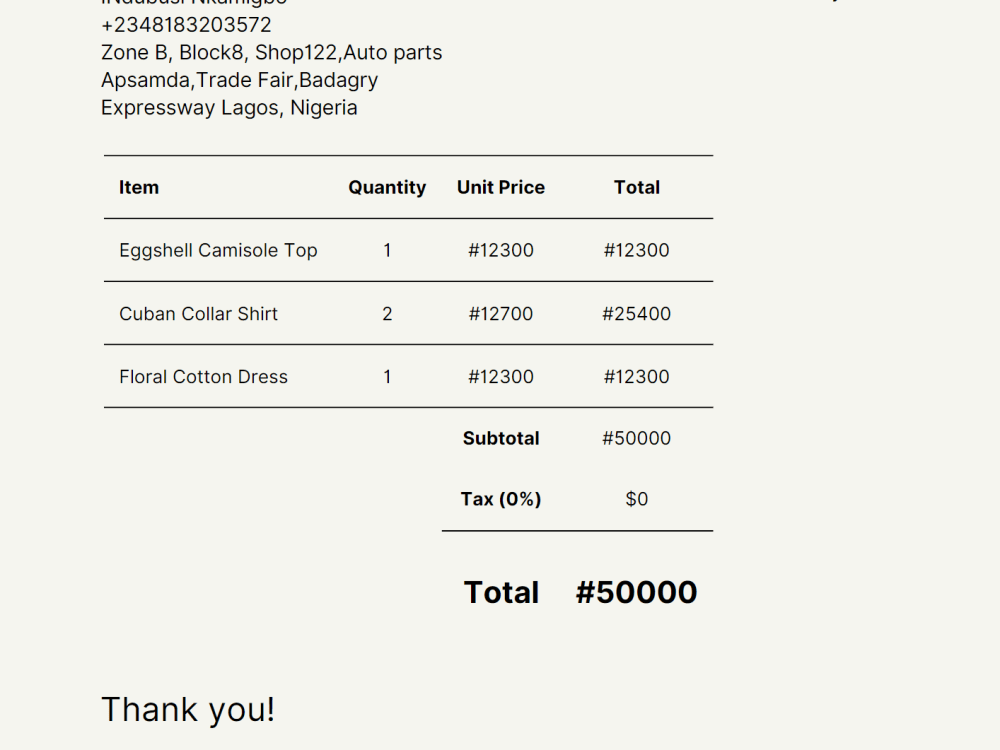The width and height of the screenshot is (1000, 750).
Task: Click the Zone B, Block8 address line
Action: click(272, 52)
